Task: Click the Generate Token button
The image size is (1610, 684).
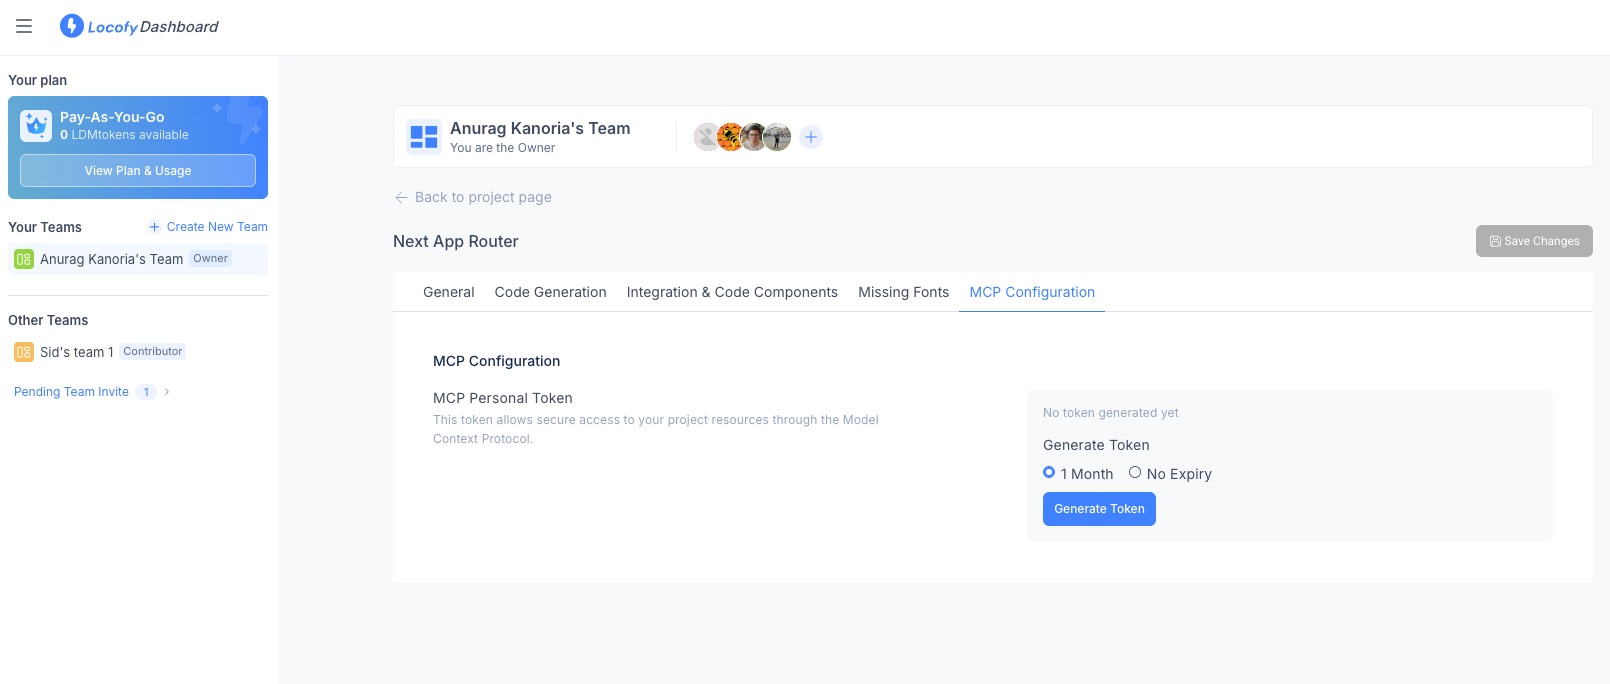Action: 1099,509
